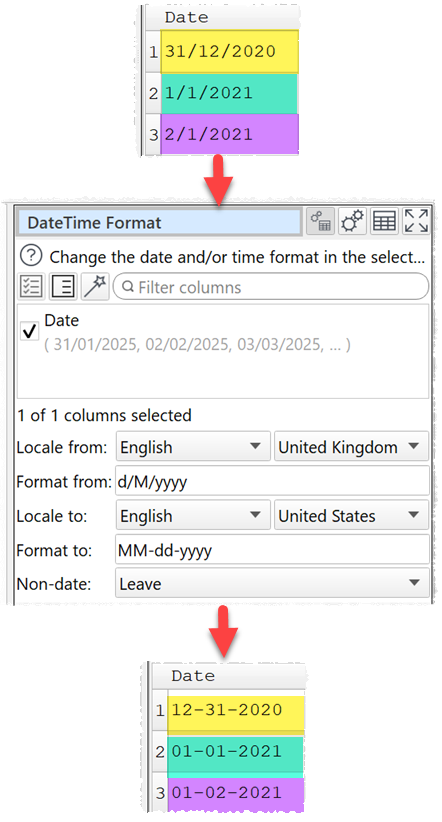
Task: Open the United Kingdom country dropdown
Action: coord(351,447)
